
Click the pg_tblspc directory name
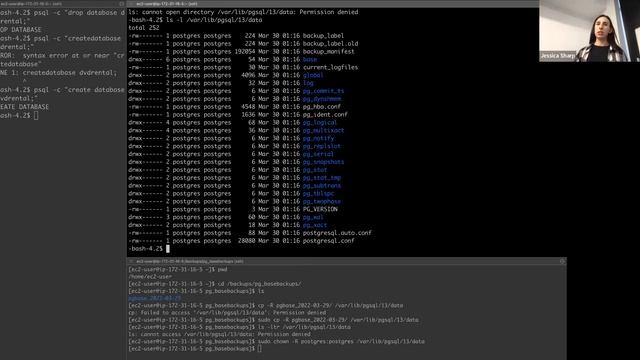point(318,194)
